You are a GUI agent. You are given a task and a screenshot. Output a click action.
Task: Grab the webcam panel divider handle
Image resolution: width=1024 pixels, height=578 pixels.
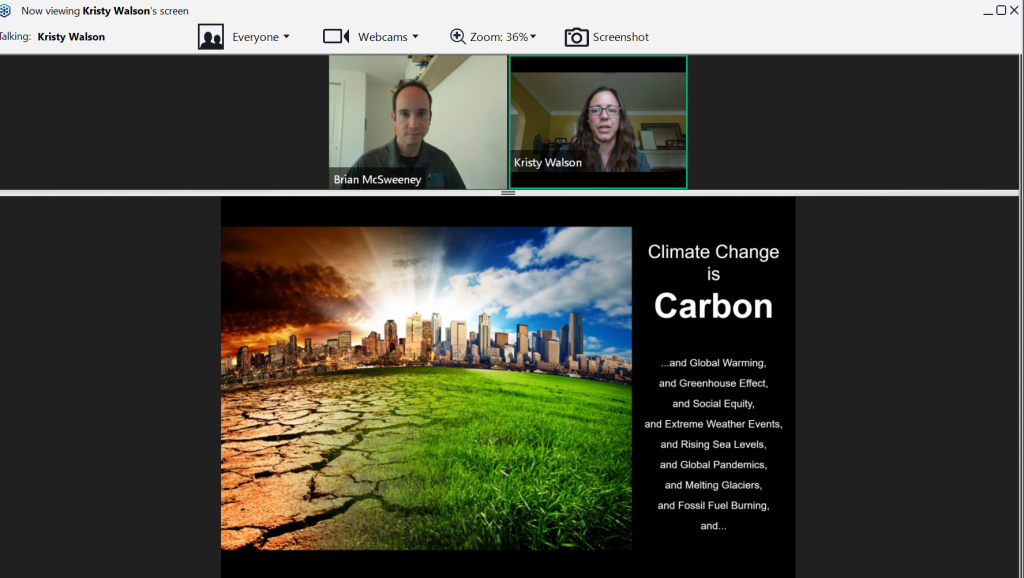pos(508,193)
